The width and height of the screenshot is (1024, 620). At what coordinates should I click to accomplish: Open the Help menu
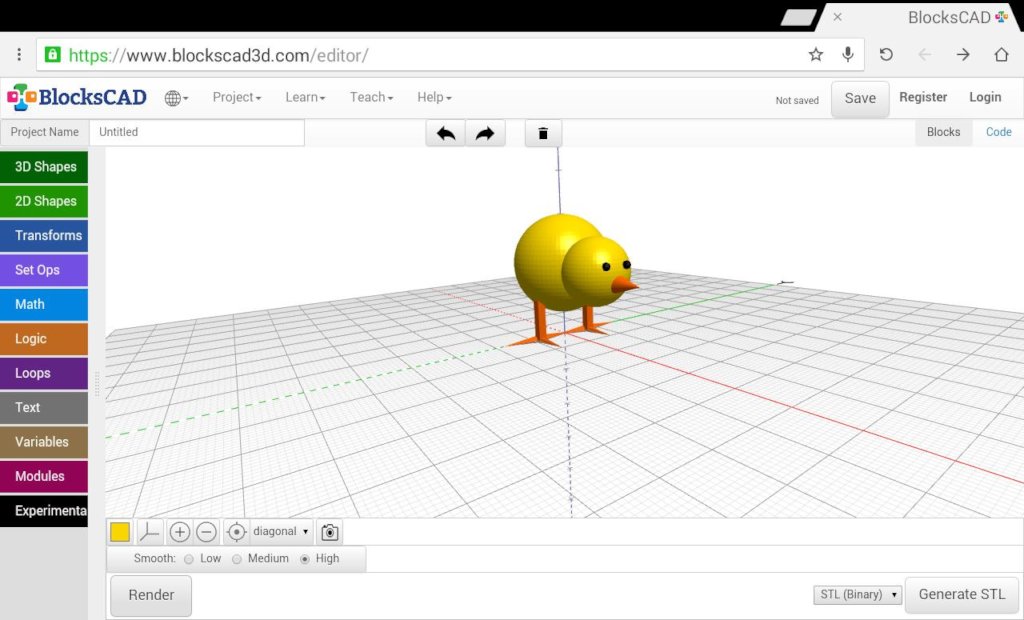click(x=434, y=97)
